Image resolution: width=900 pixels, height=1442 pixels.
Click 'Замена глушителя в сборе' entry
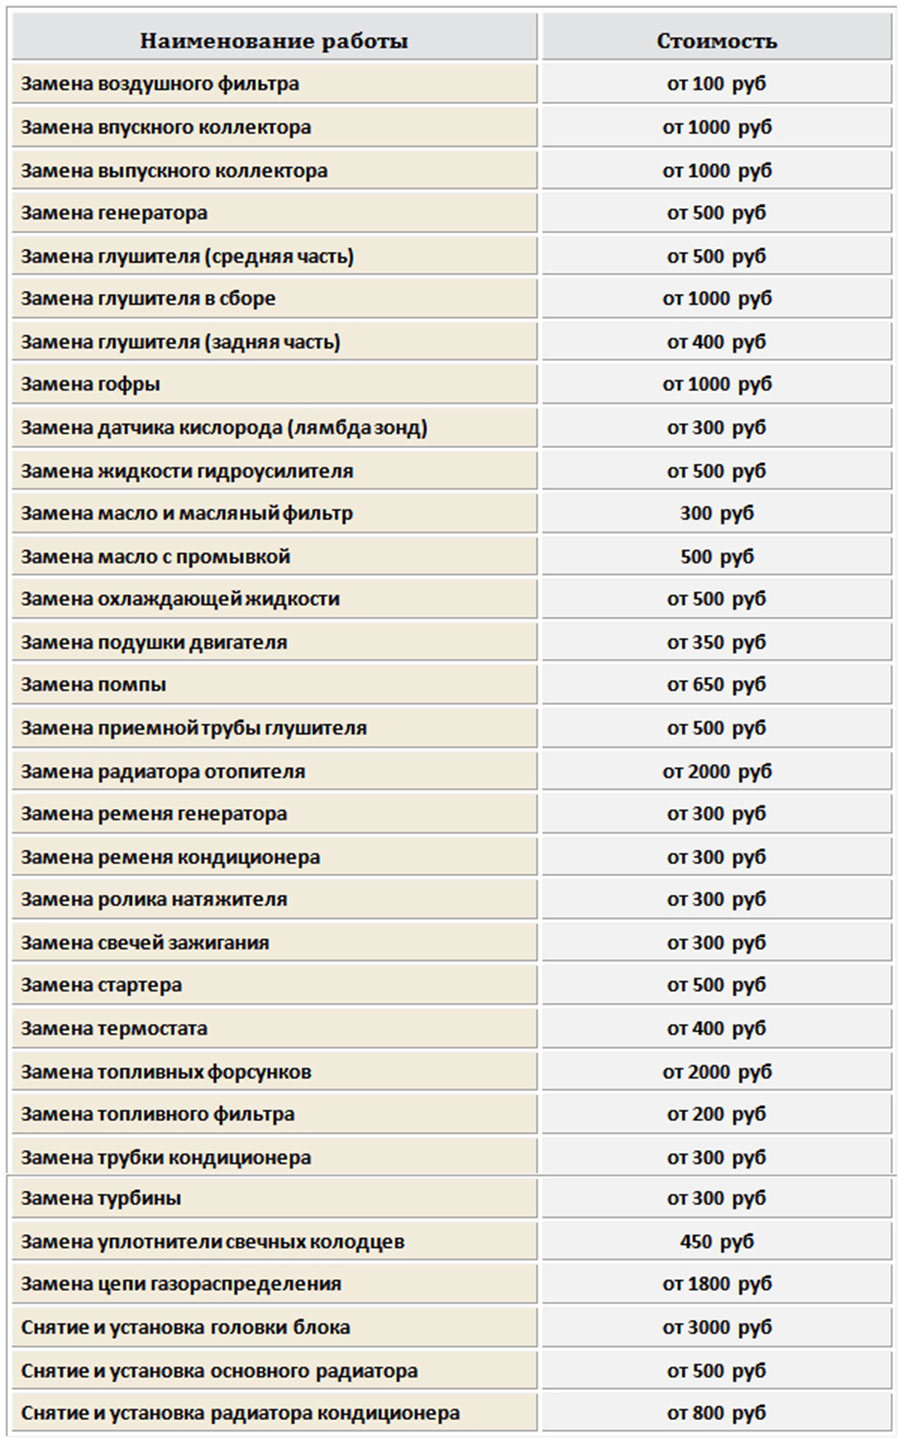click(x=148, y=298)
